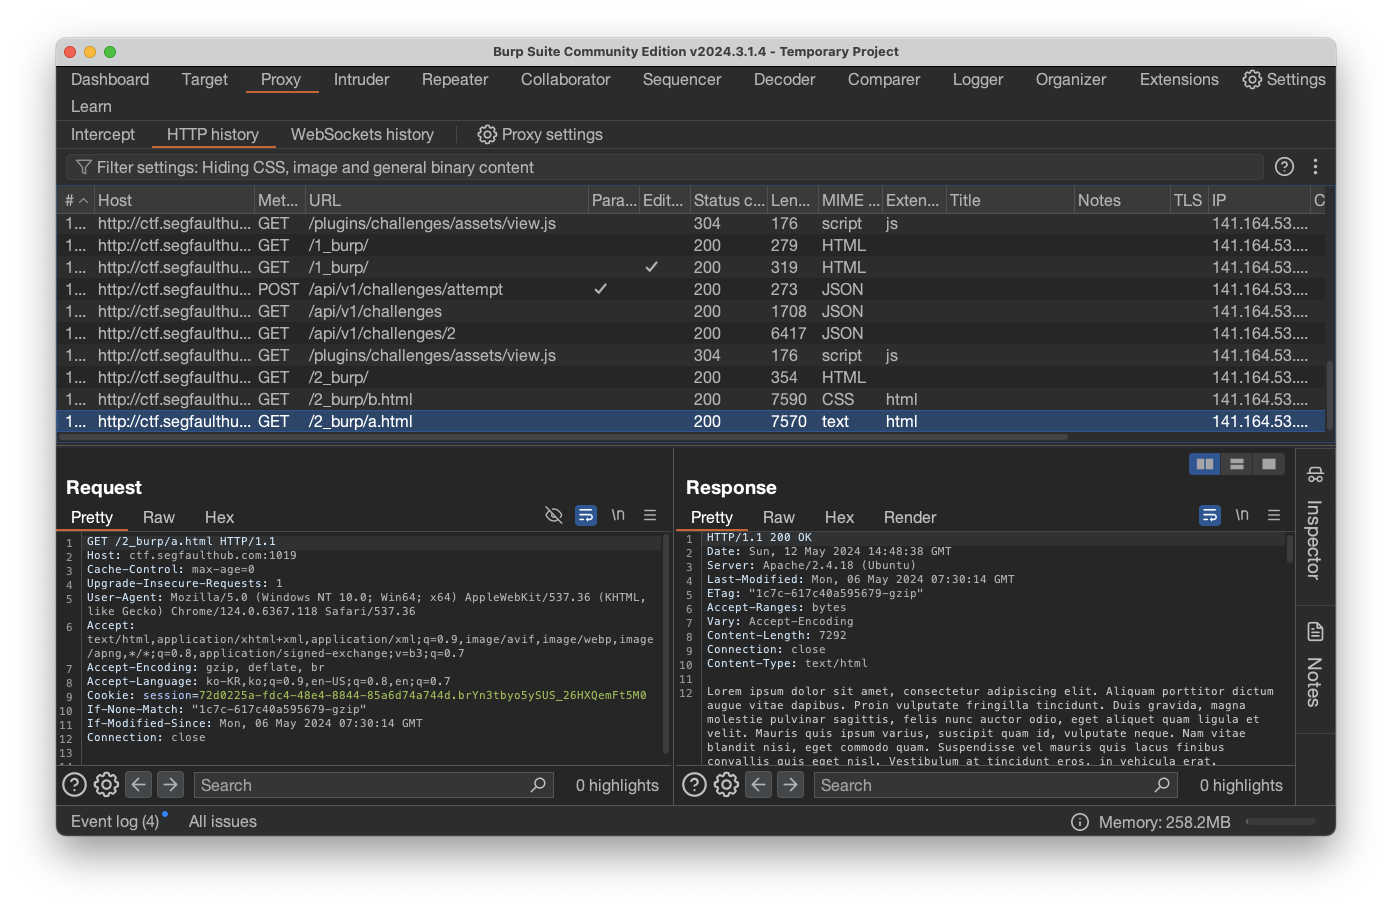Image resolution: width=1392 pixels, height=910 pixels.
Task: Sort by the Length column header
Action: click(x=792, y=200)
